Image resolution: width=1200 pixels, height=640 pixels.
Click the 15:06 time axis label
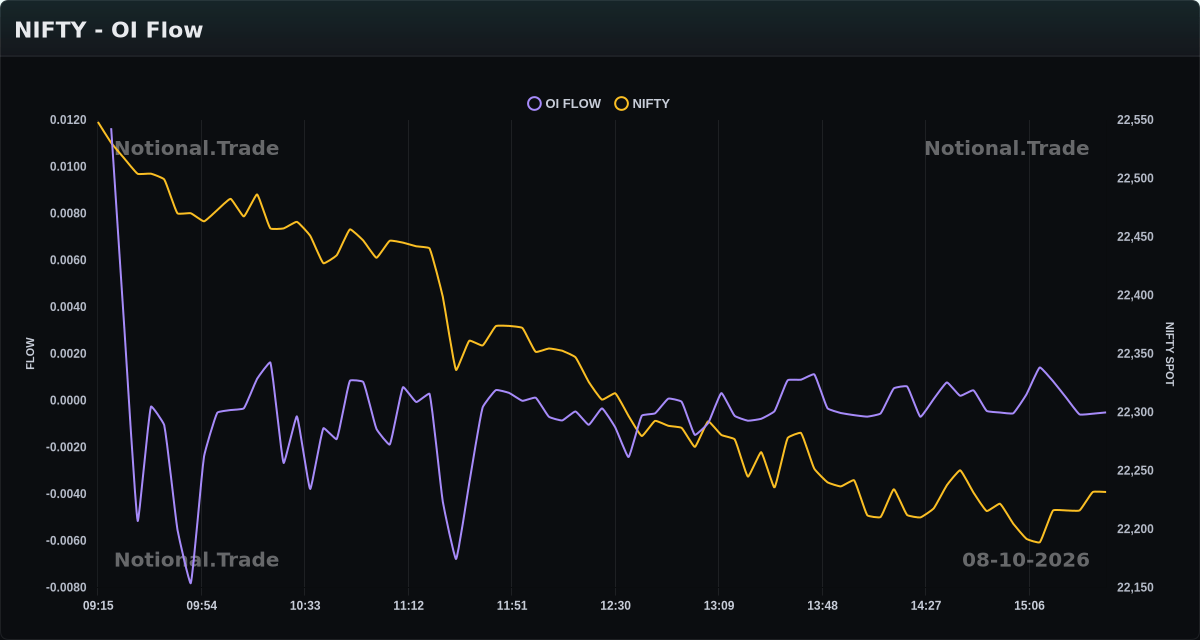click(x=1029, y=606)
